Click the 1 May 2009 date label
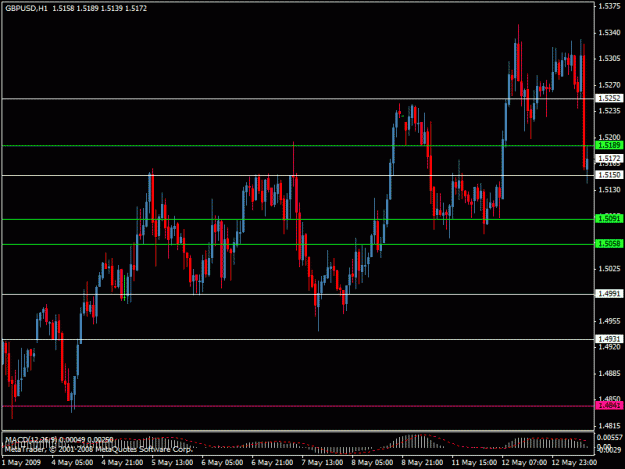The width and height of the screenshot is (625, 469). pyautogui.click(x=22, y=463)
